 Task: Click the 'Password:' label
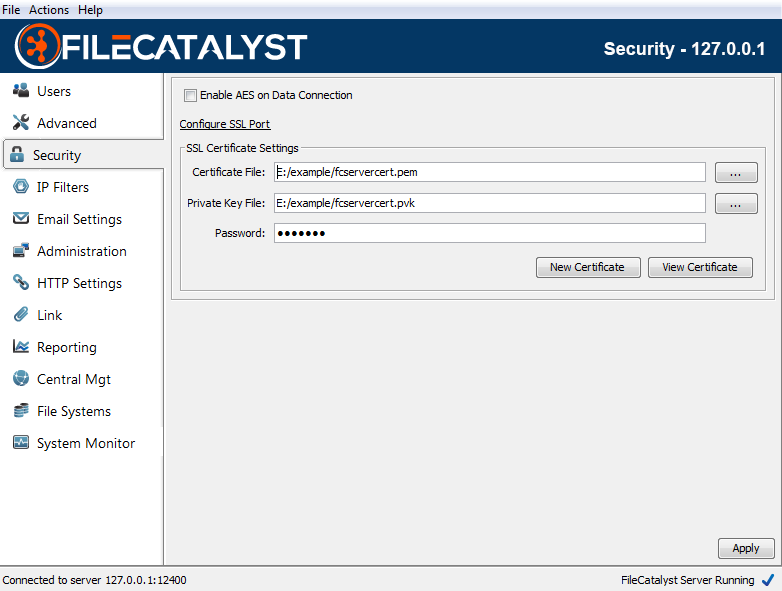(x=240, y=233)
